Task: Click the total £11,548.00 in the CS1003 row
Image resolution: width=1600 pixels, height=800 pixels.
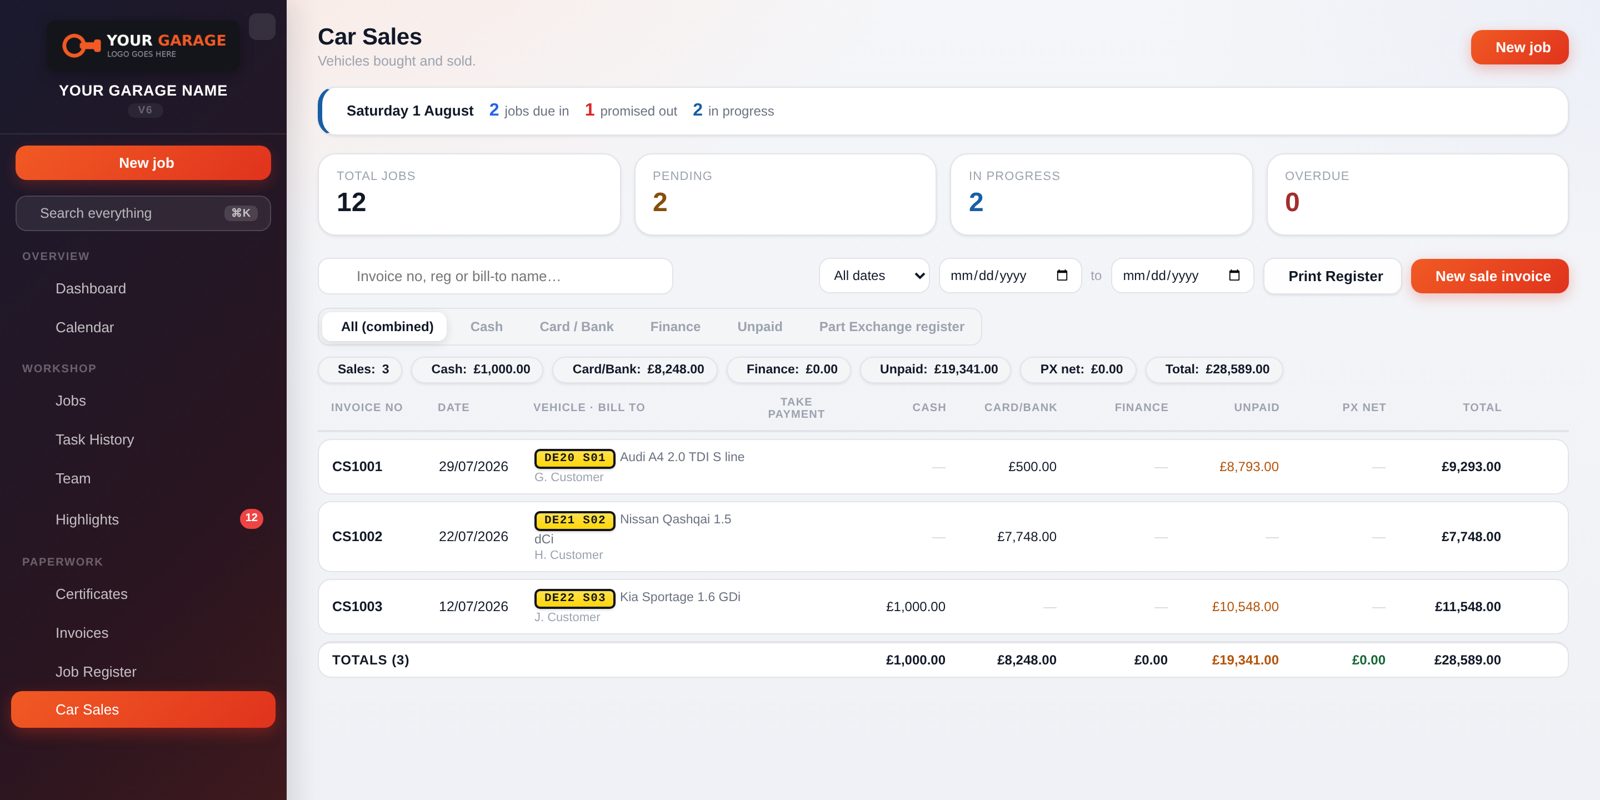Action: click(1467, 607)
